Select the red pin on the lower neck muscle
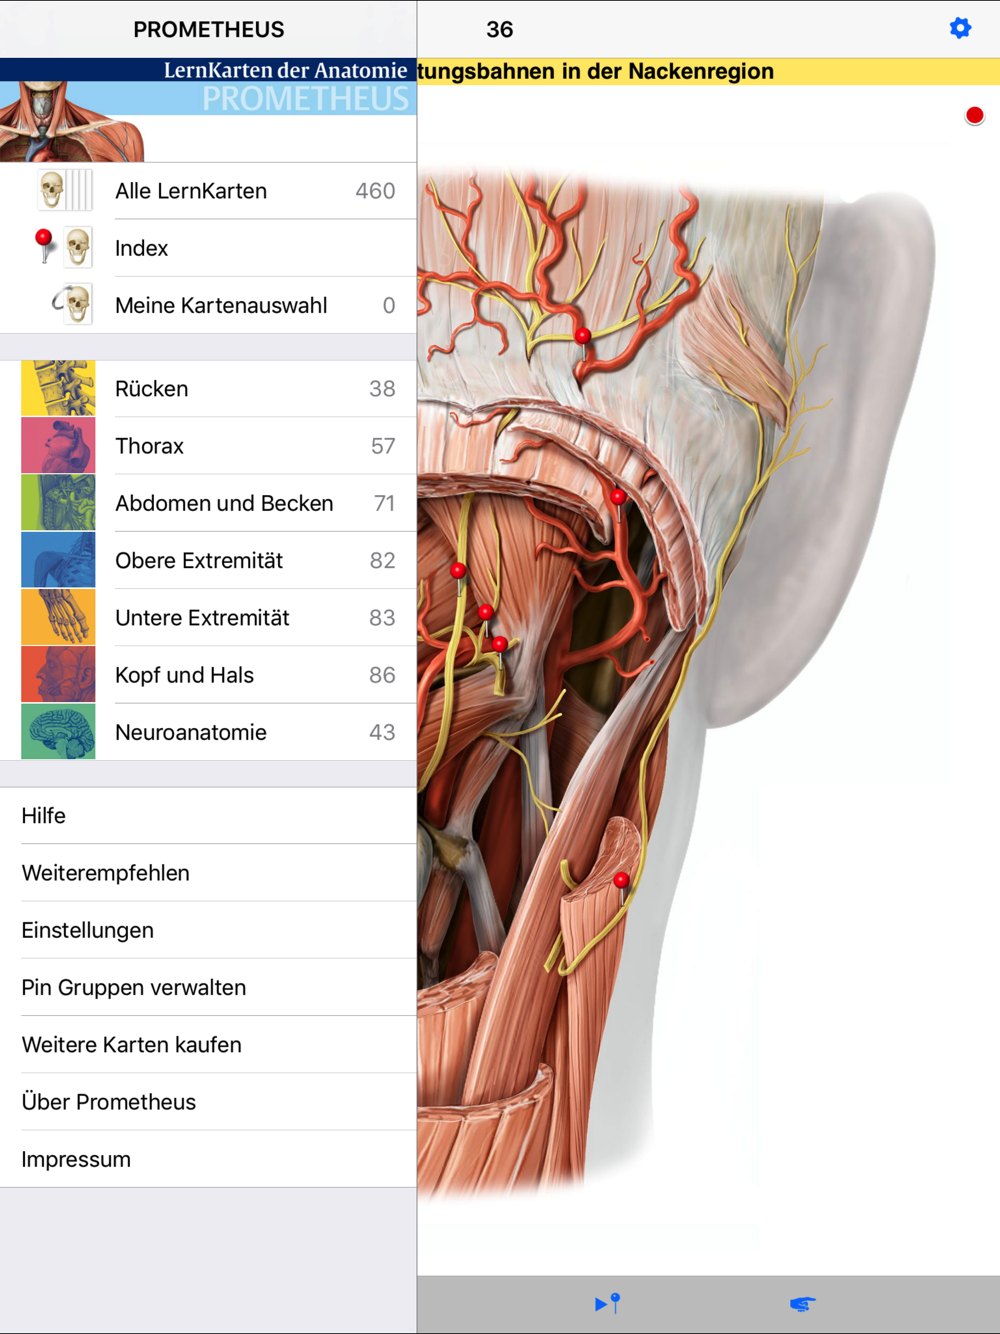Viewport: 1000px width, 1334px height. [621, 881]
